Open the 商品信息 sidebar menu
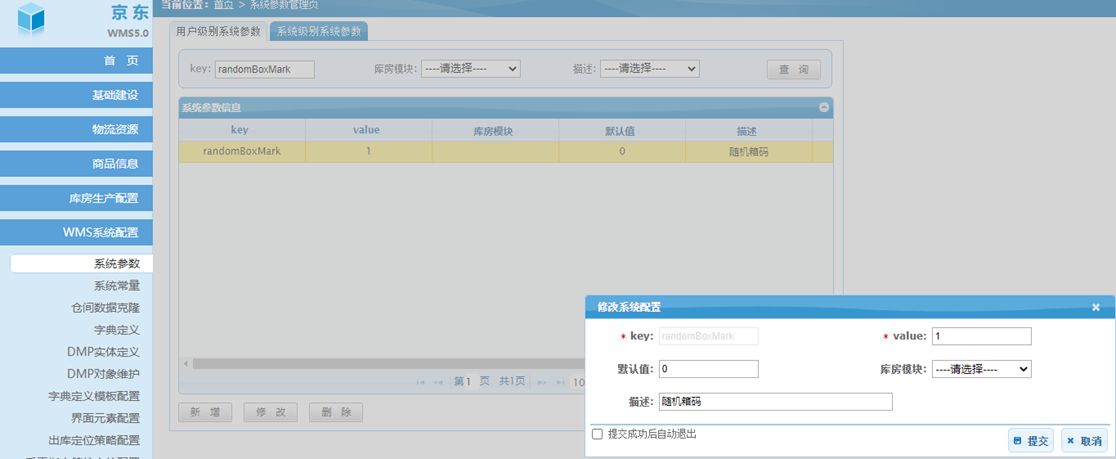Screen dimensions: 1116x459 76,164
